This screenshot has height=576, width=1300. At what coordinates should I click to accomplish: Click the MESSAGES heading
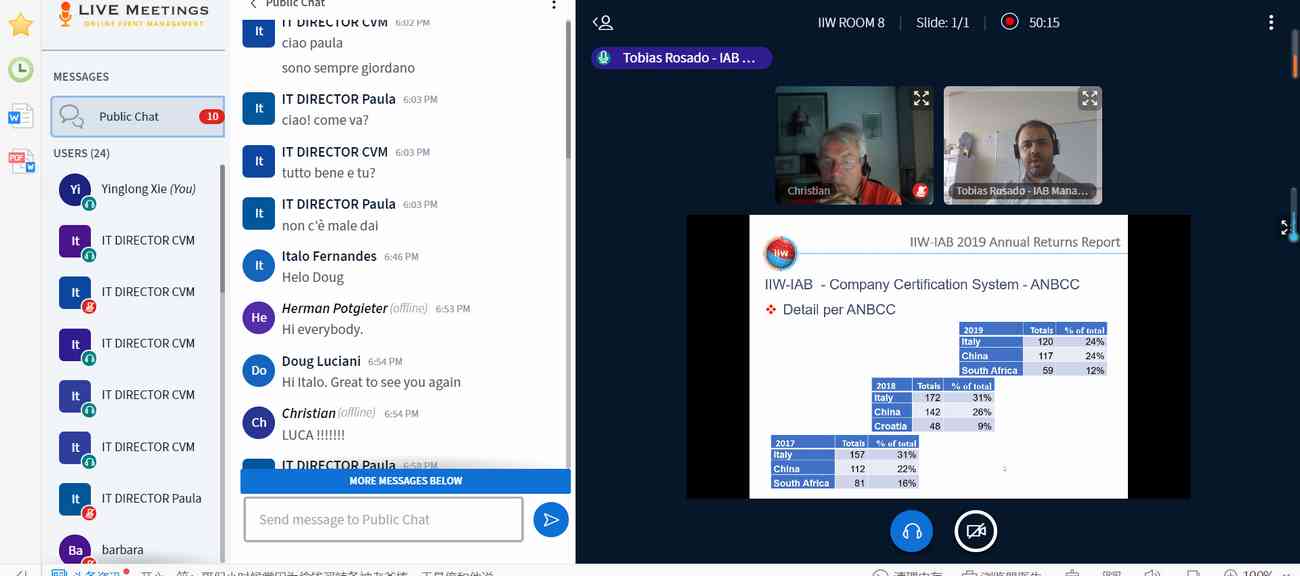click(x=81, y=76)
